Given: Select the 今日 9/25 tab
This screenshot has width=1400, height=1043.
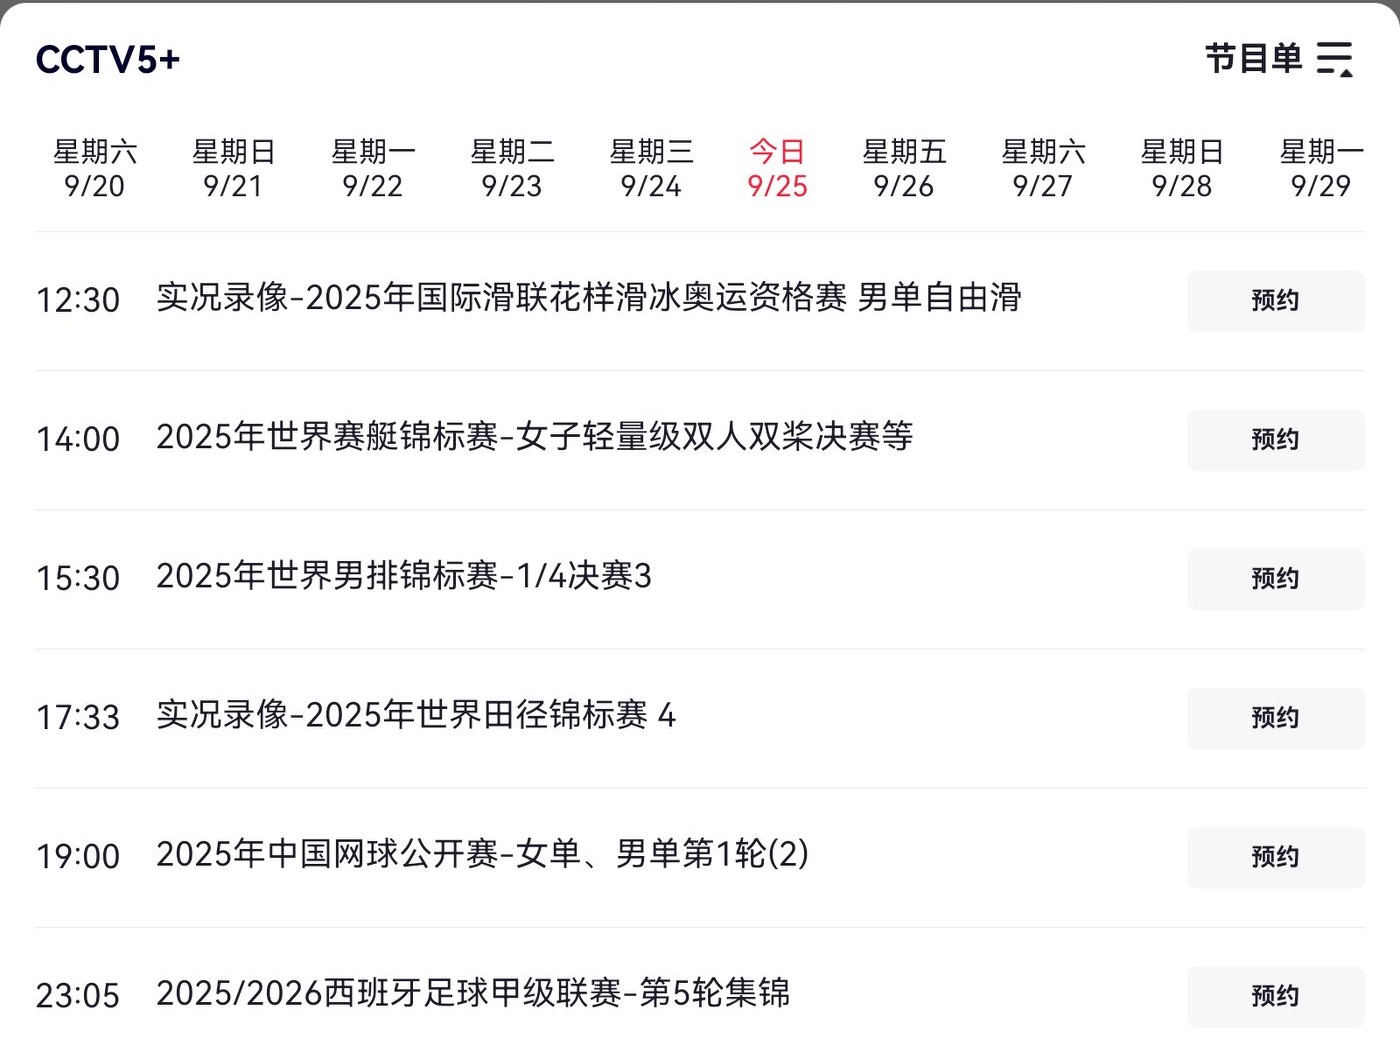Looking at the screenshot, I should [777, 169].
